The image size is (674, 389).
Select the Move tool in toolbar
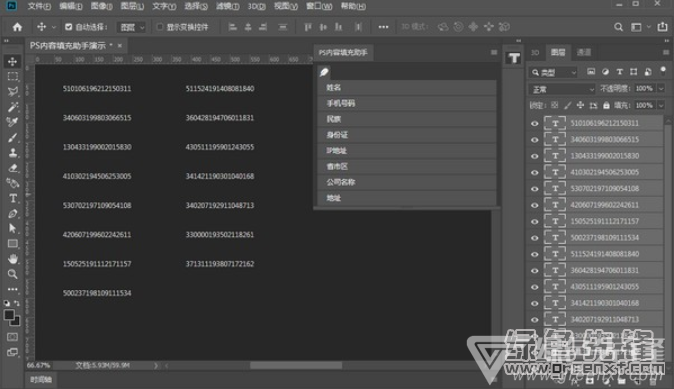[12, 61]
